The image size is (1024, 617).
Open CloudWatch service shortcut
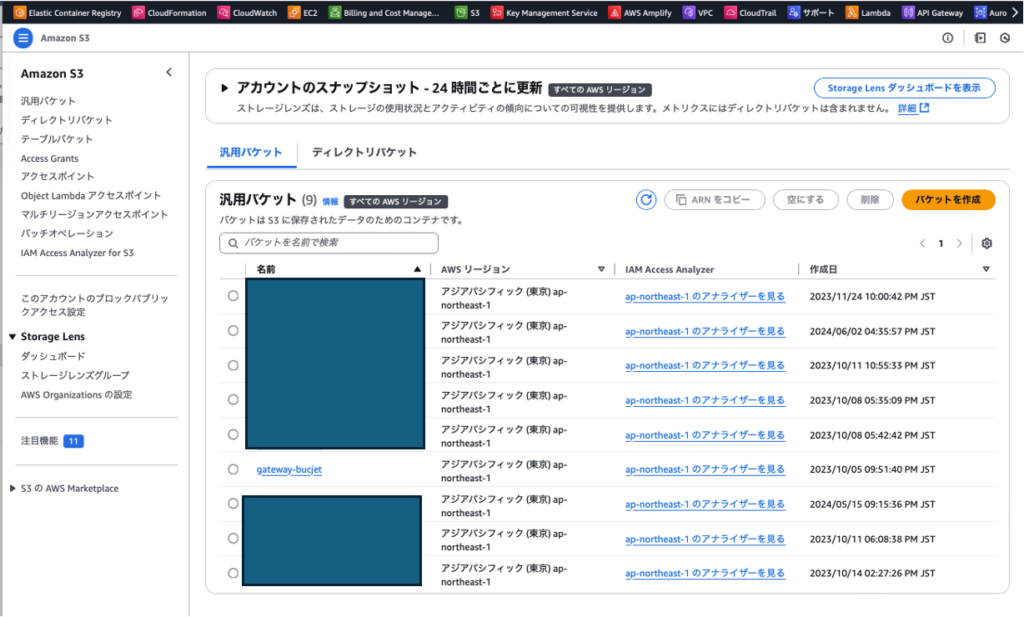[247, 12]
